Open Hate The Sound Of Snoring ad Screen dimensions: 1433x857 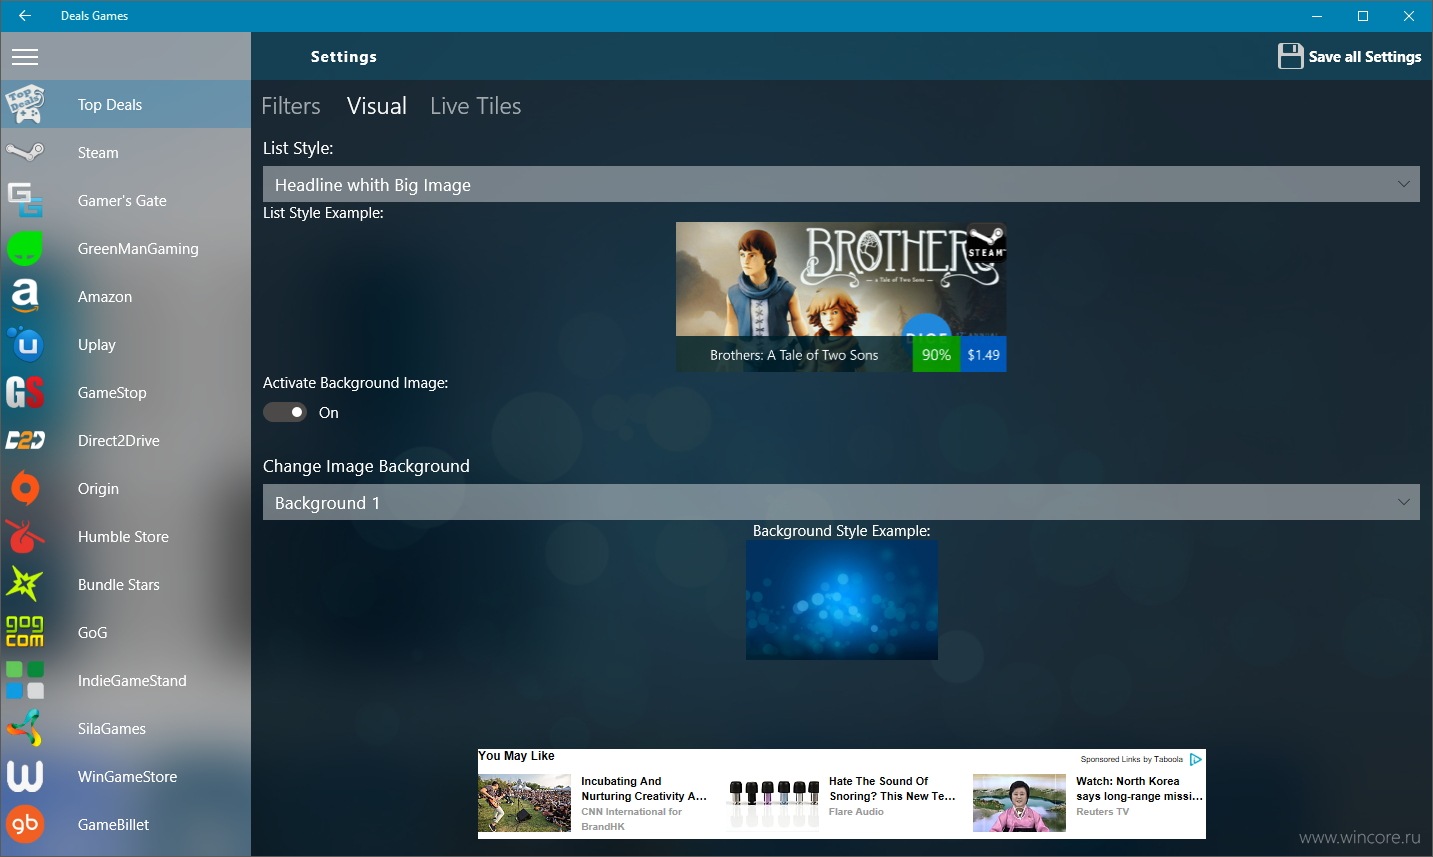pos(892,789)
